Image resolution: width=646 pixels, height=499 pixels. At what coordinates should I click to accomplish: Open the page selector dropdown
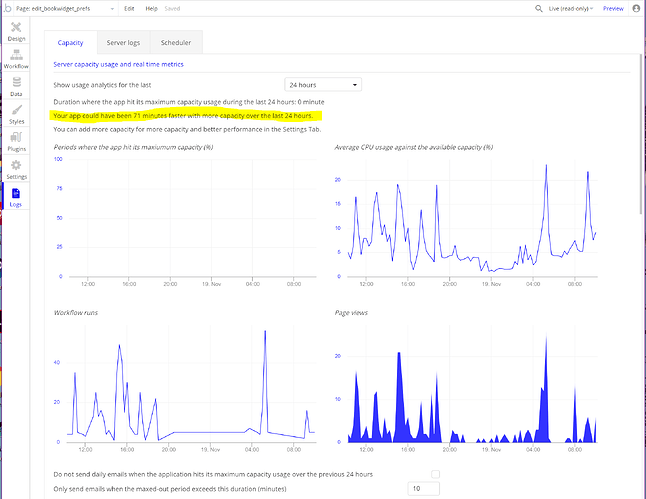click(x=65, y=8)
